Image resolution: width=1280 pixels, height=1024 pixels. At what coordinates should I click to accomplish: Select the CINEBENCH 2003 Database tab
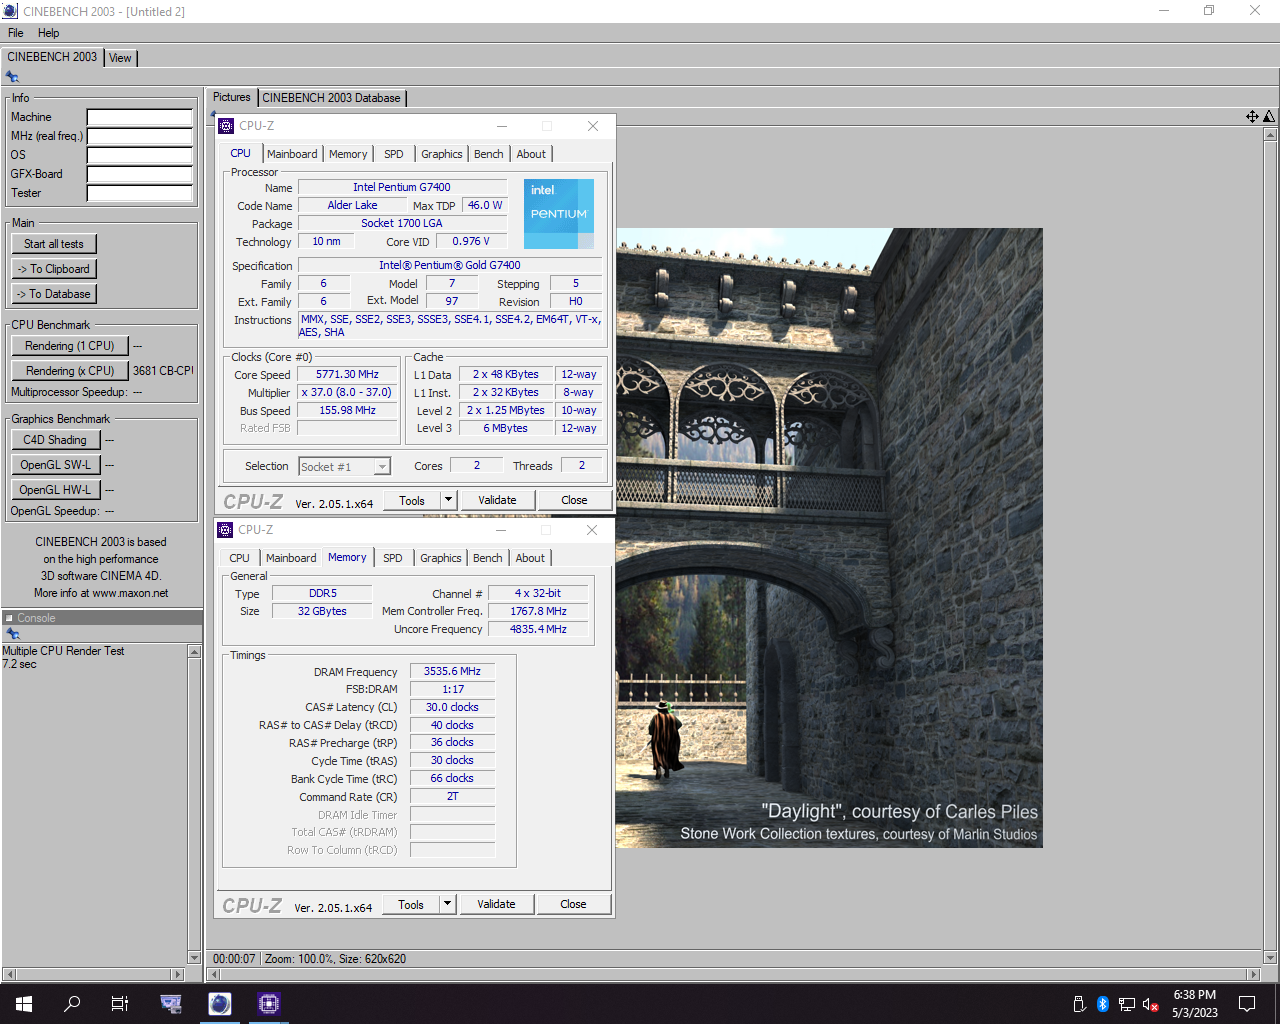point(331,98)
